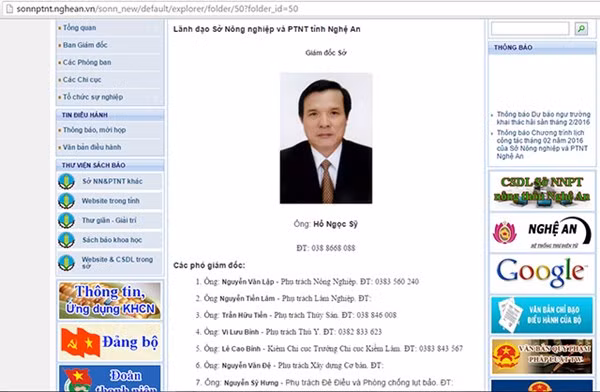Click inside the search text box
Screen dimensions: 600x392
coord(530,29)
